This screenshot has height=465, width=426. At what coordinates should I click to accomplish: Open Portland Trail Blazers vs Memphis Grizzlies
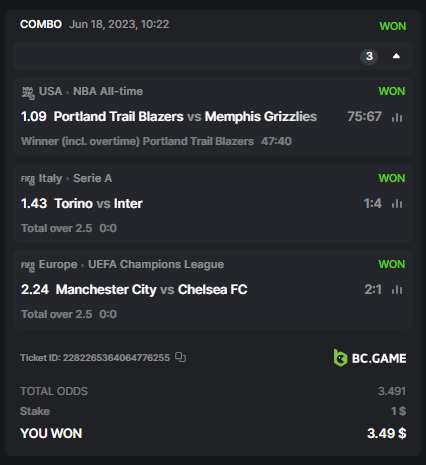185,117
